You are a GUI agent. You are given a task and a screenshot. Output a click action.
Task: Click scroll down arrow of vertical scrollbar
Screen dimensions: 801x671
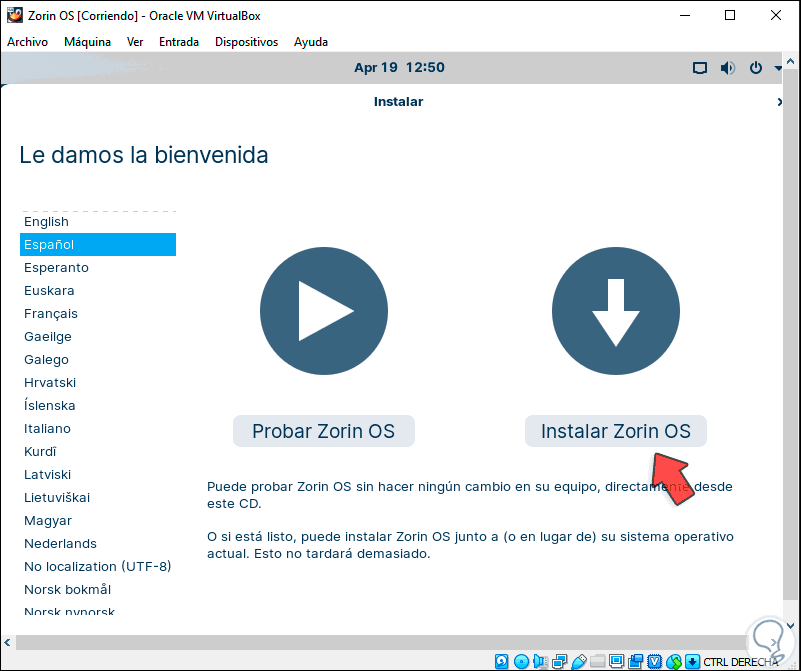point(791,626)
